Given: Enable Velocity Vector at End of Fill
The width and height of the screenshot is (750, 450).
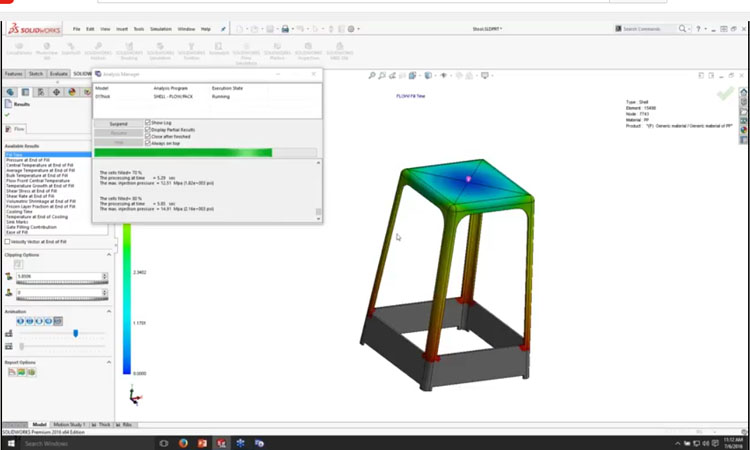Looking at the screenshot, I should pyautogui.click(x=8, y=241).
